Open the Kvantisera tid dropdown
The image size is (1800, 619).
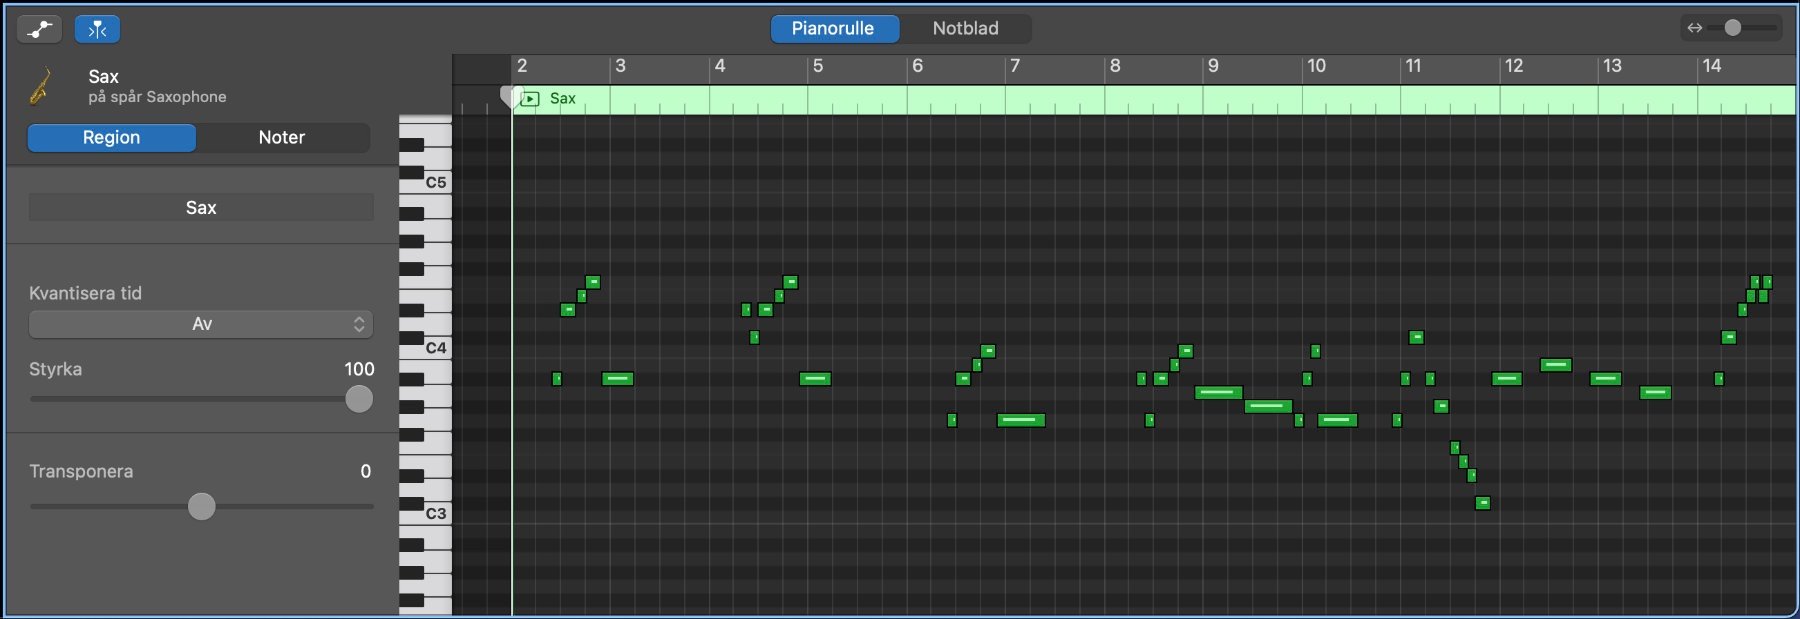coord(200,324)
